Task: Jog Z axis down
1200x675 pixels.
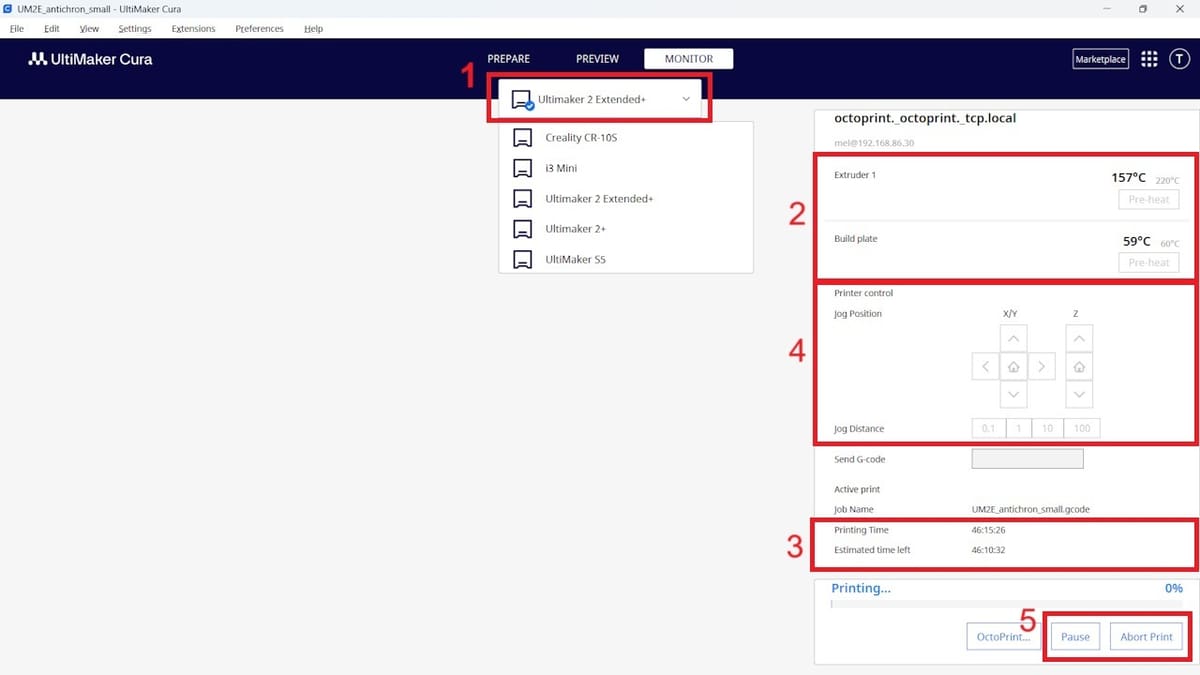Action: [1079, 395]
